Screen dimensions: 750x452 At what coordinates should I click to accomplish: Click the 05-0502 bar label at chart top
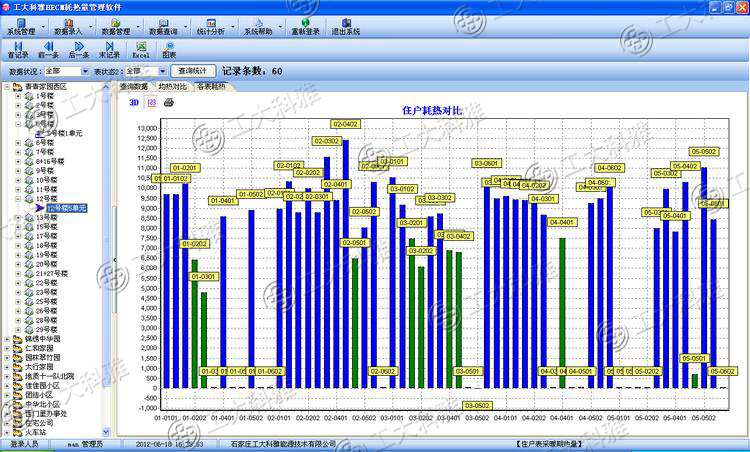coord(704,152)
